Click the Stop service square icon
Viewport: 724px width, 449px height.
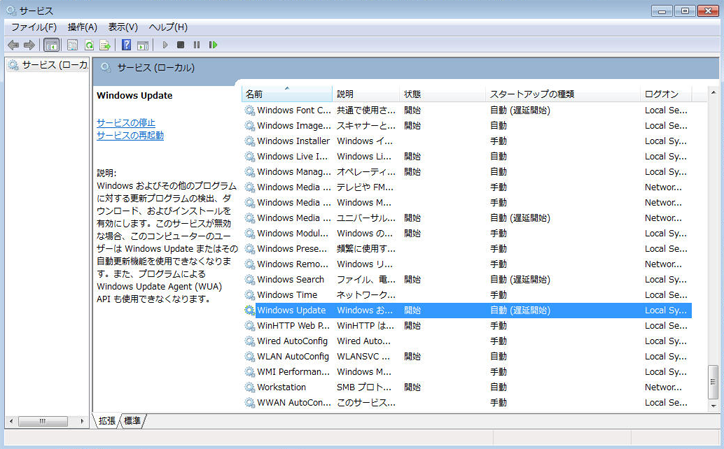pyautogui.click(x=181, y=45)
